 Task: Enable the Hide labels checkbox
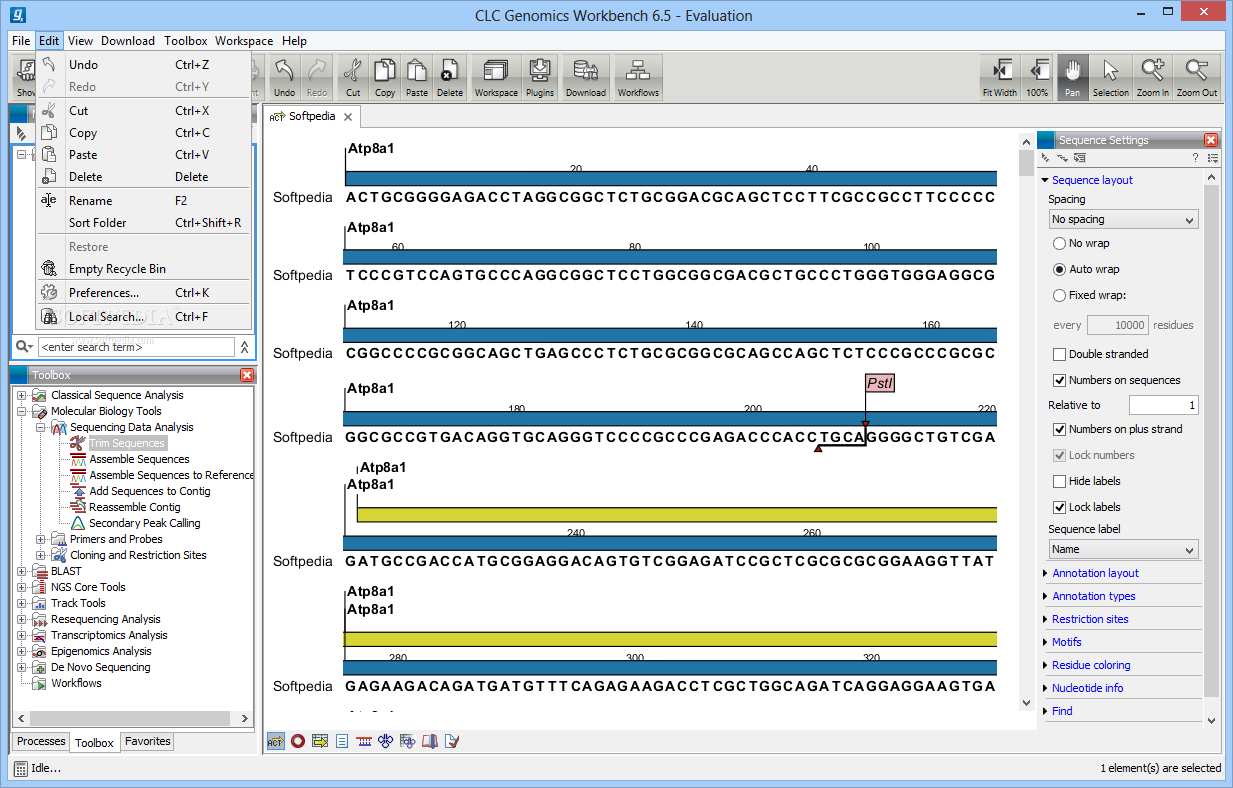coord(1059,481)
